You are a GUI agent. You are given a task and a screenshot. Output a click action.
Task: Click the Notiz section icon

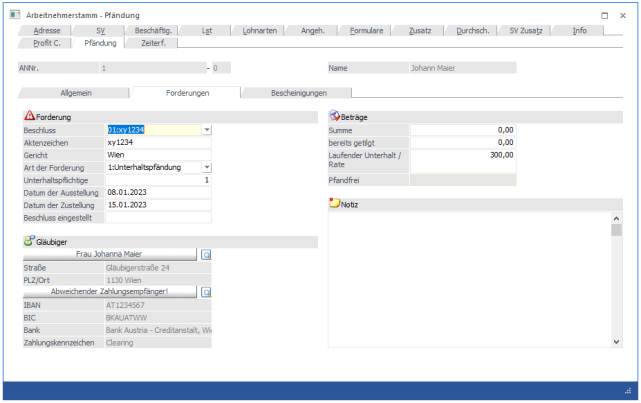(x=335, y=204)
